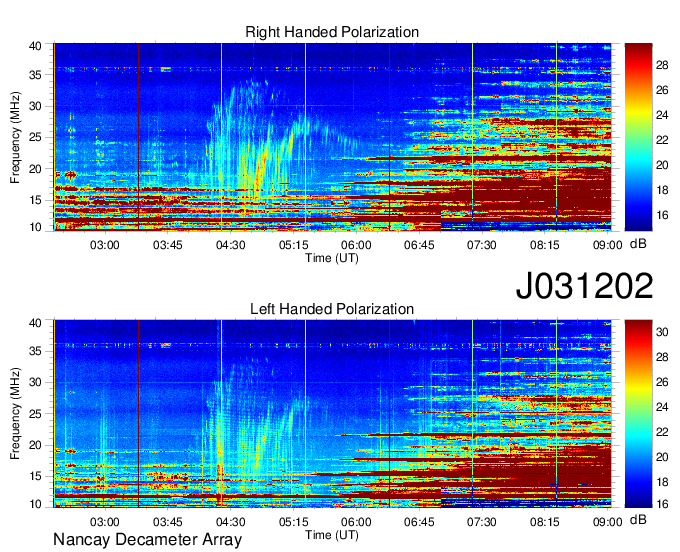Click the 20 value on the top colorbar
Screen dimensions: 680x552
click(662, 165)
